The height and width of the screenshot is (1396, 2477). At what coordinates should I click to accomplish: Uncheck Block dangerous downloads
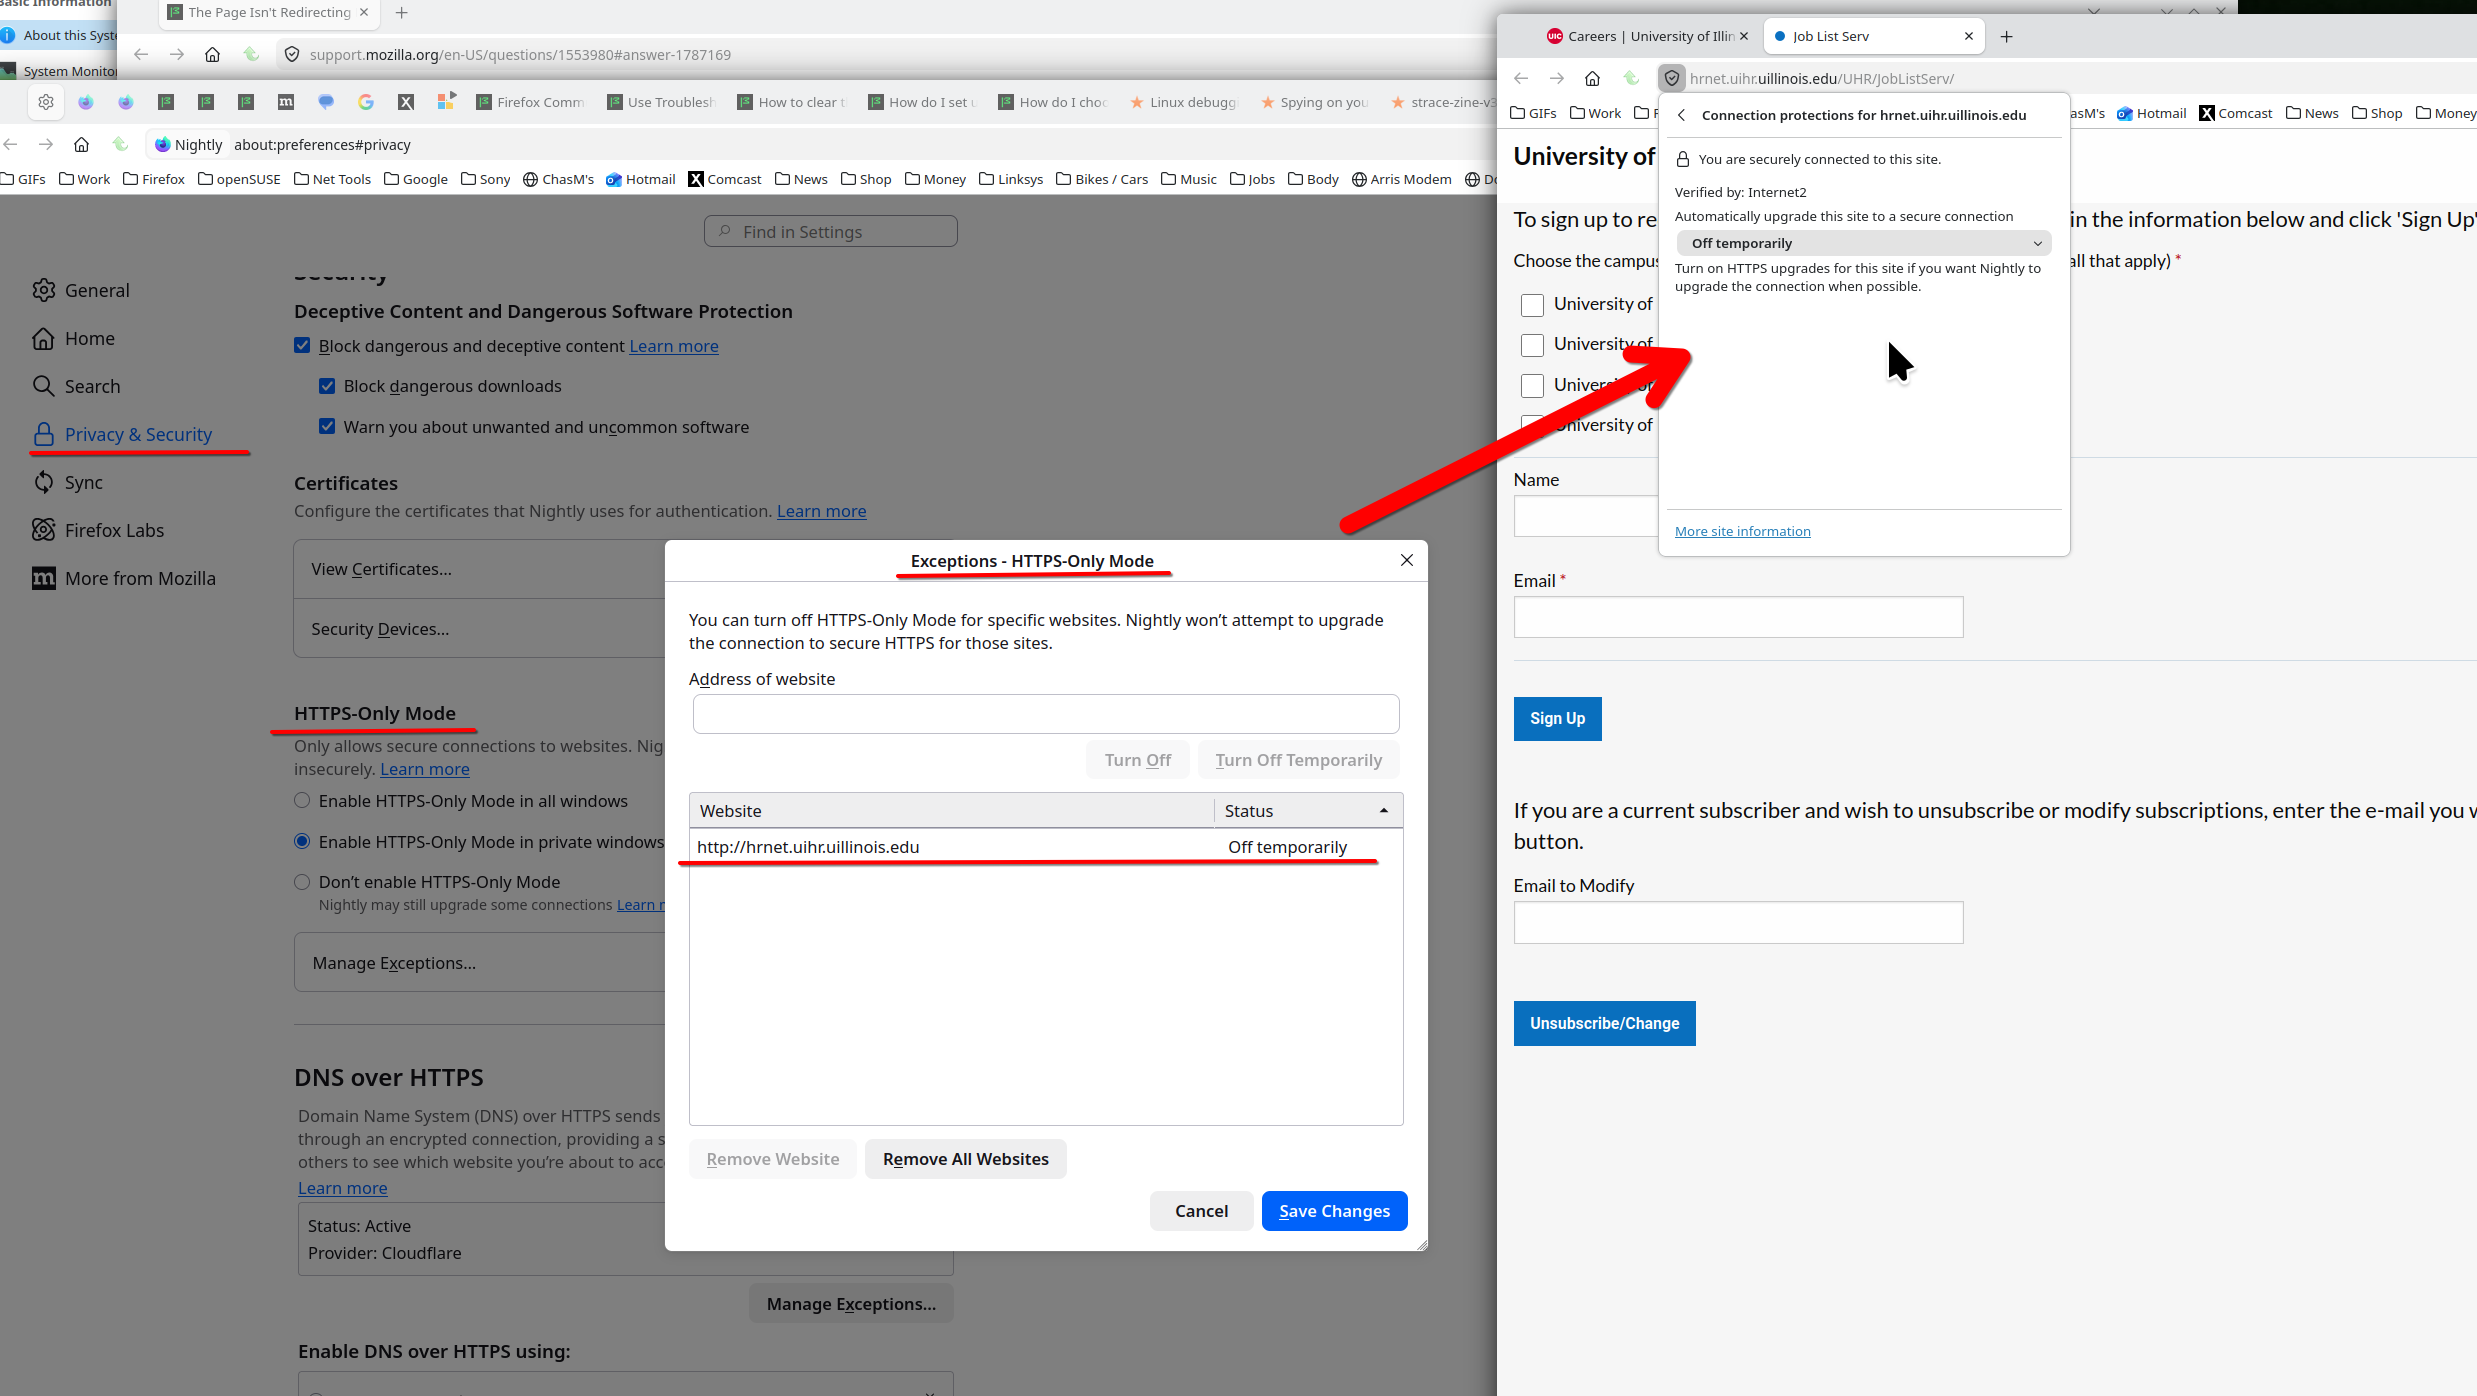coord(327,386)
